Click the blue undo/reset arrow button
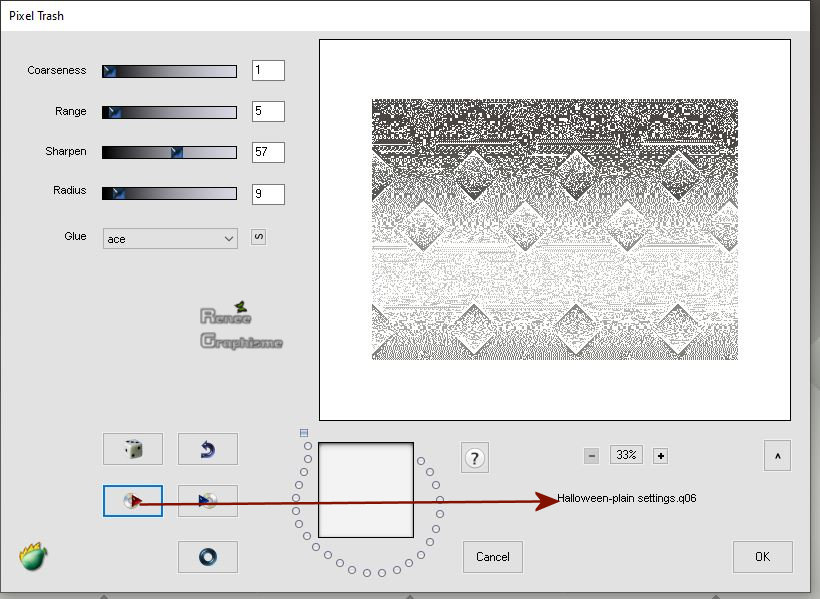 click(x=208, y=449)
